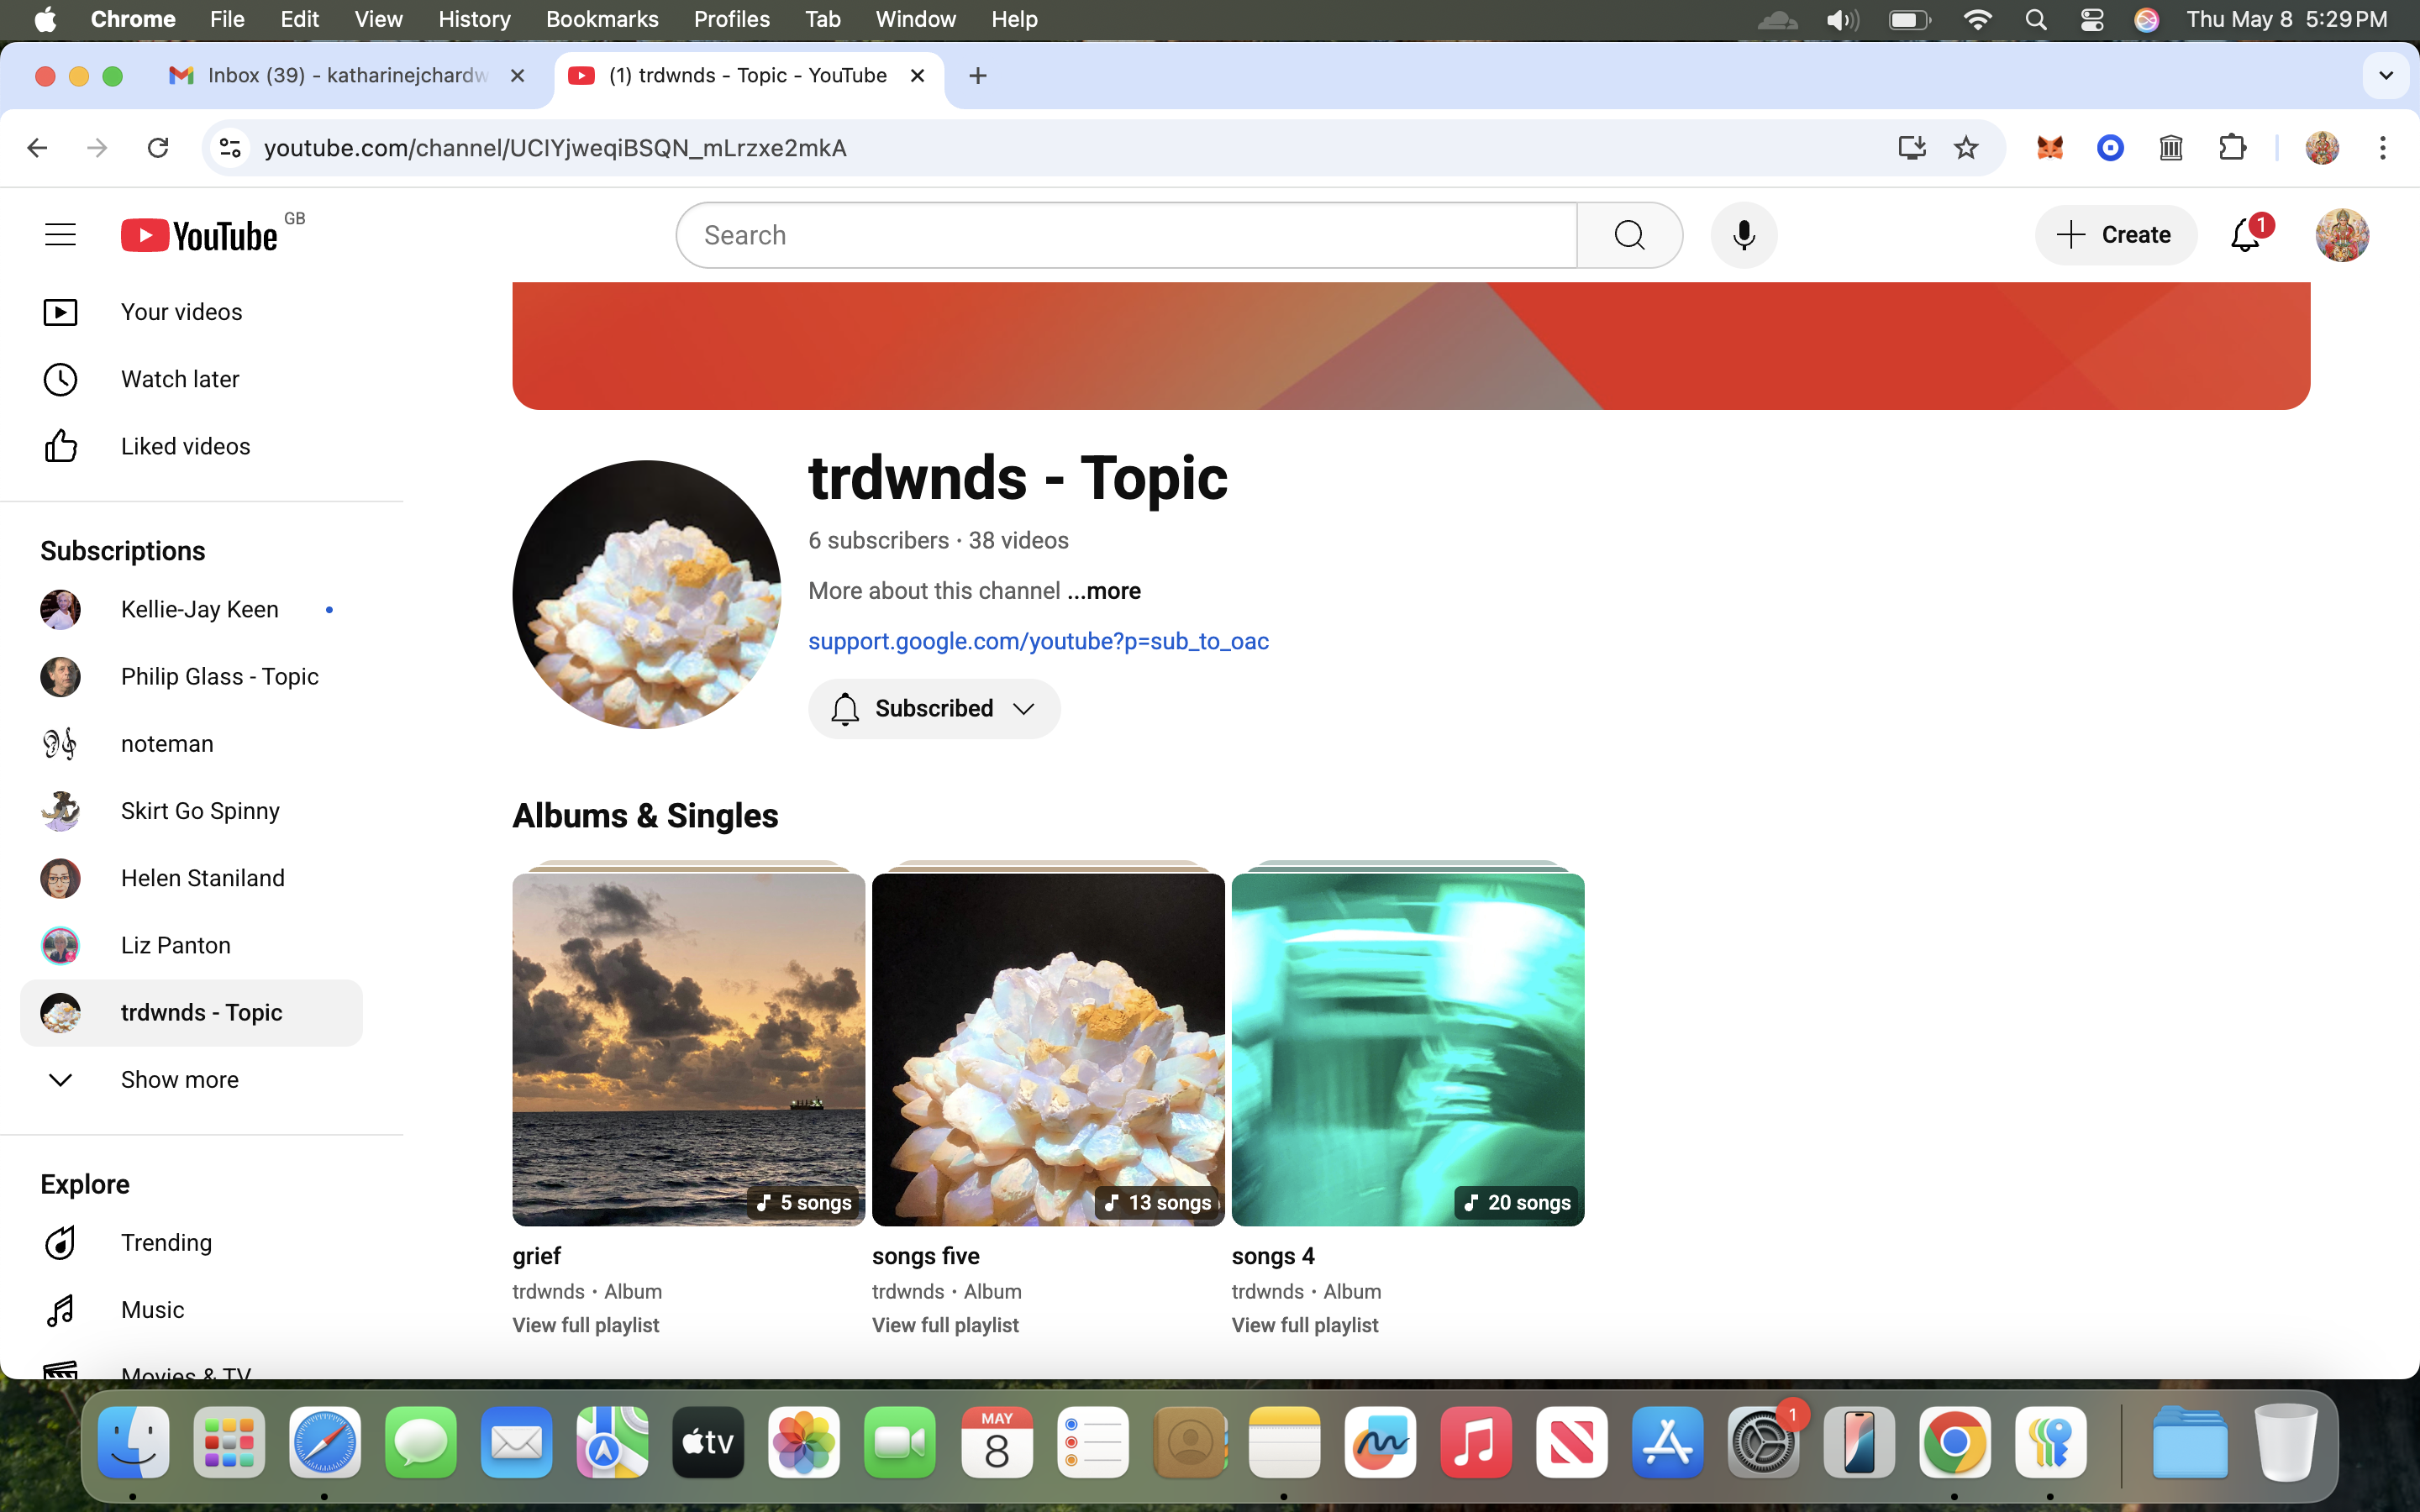Reload the page with the refresh icon
This screenshot has width=2420, height=1512.
pyautogui.click(x=158, y=148)
